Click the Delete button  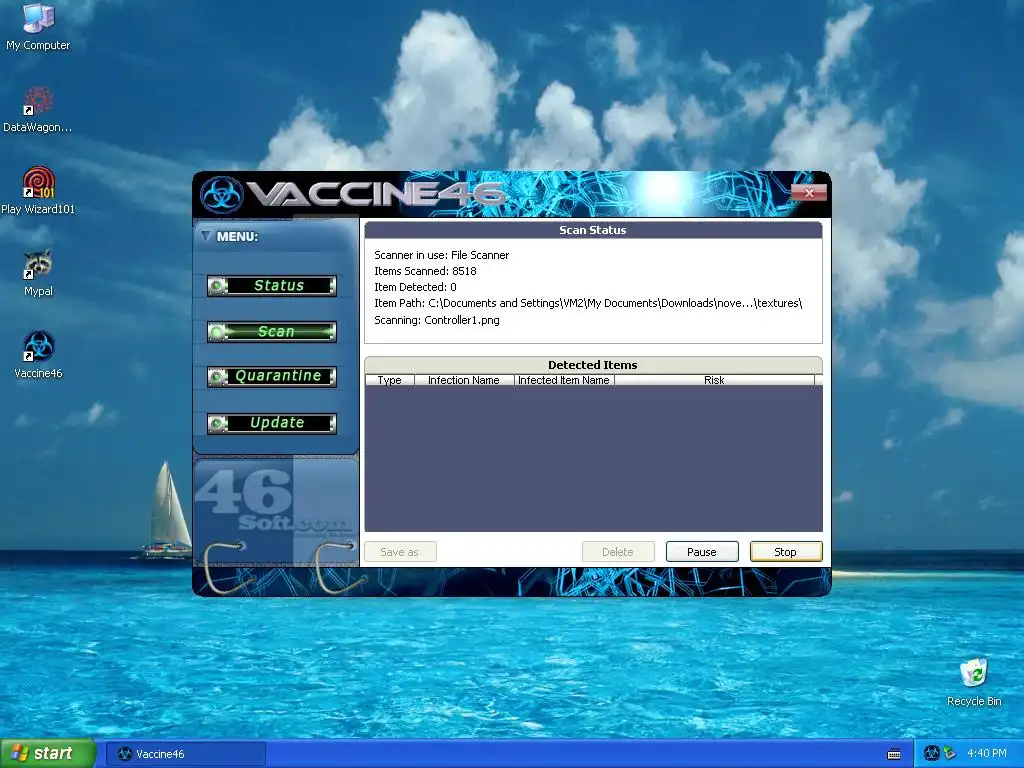pyautogui.click(x=618, y=552)
